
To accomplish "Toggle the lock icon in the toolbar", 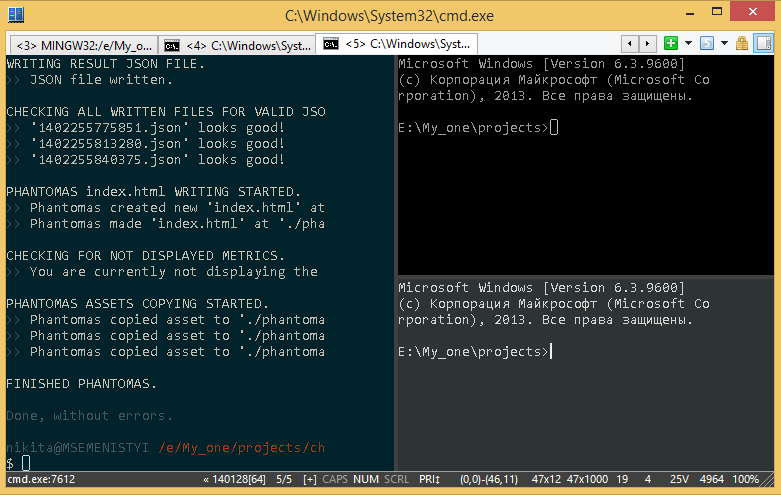I will [x=742, y=43].
